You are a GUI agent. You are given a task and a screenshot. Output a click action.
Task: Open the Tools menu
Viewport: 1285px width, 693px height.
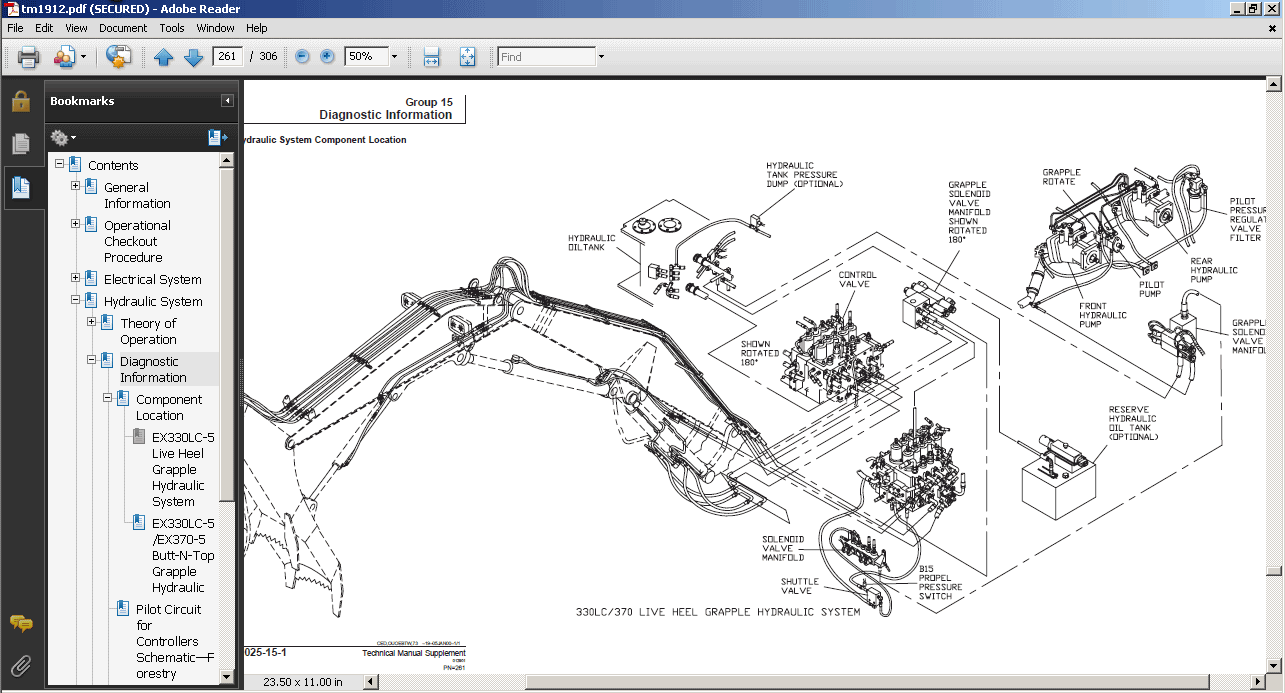point(172,28)
